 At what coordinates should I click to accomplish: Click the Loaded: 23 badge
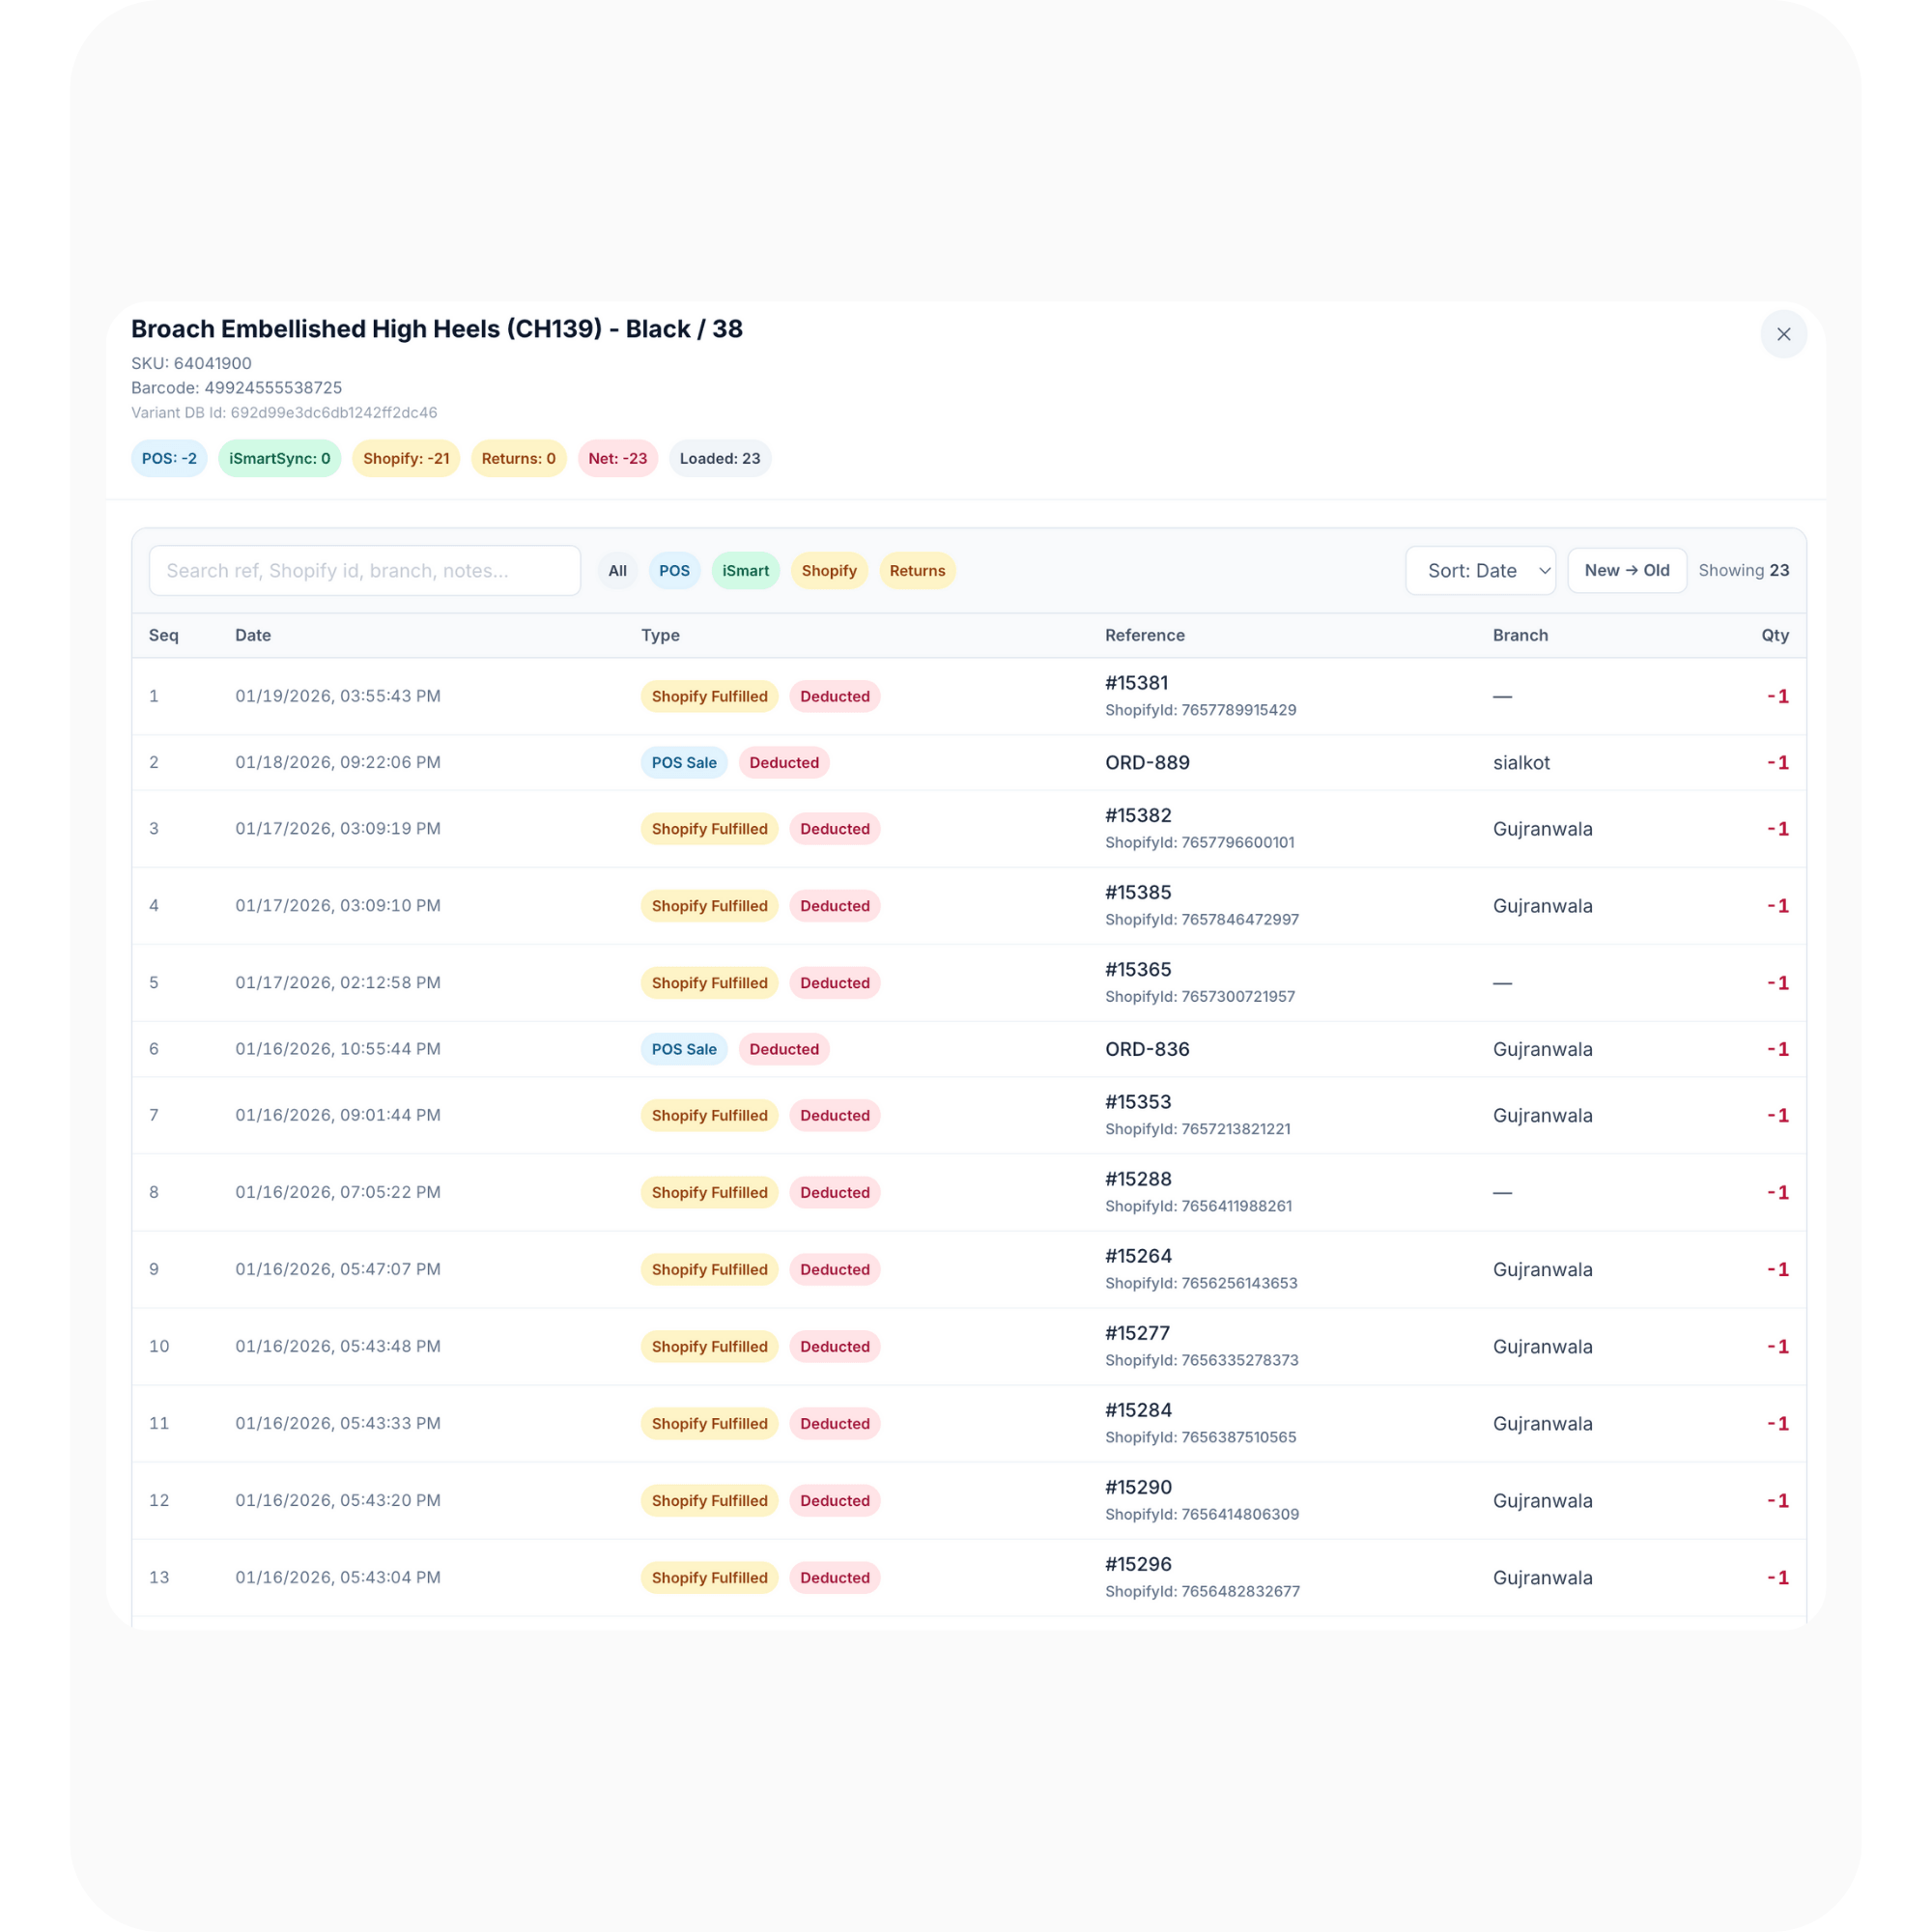[719, 458]
